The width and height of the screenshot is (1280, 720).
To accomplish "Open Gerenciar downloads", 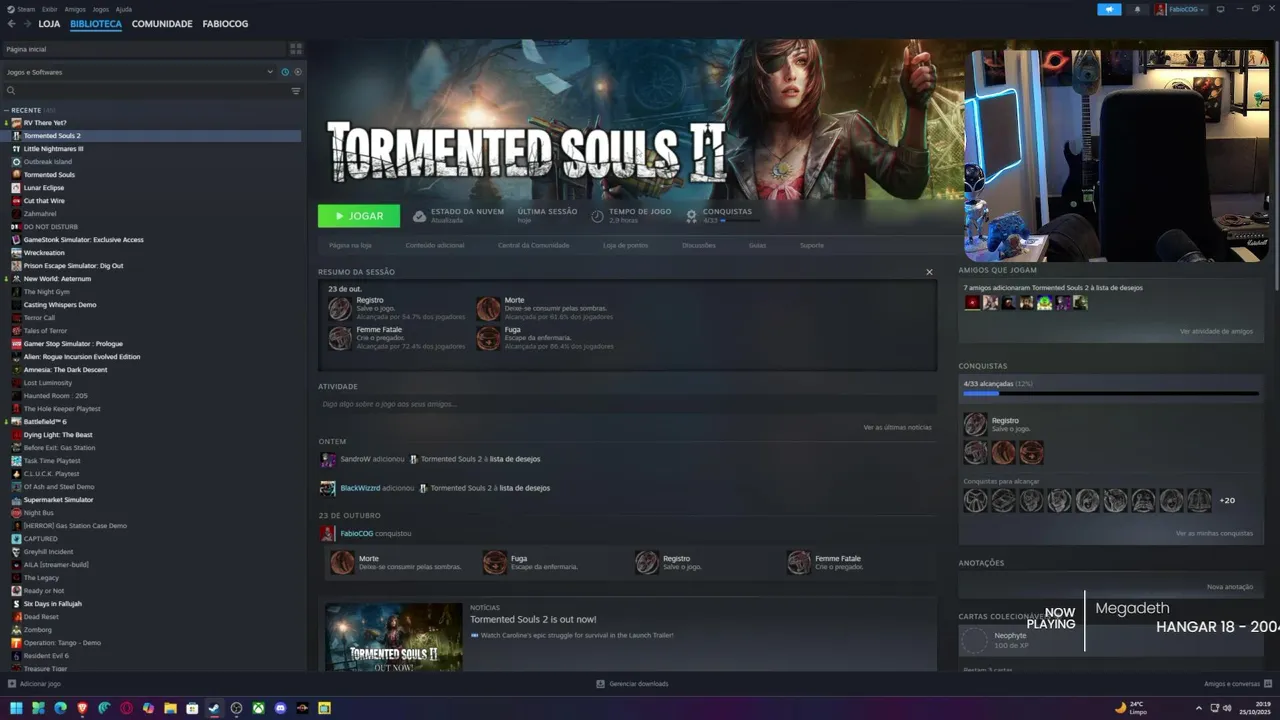I will click(632, 684).
